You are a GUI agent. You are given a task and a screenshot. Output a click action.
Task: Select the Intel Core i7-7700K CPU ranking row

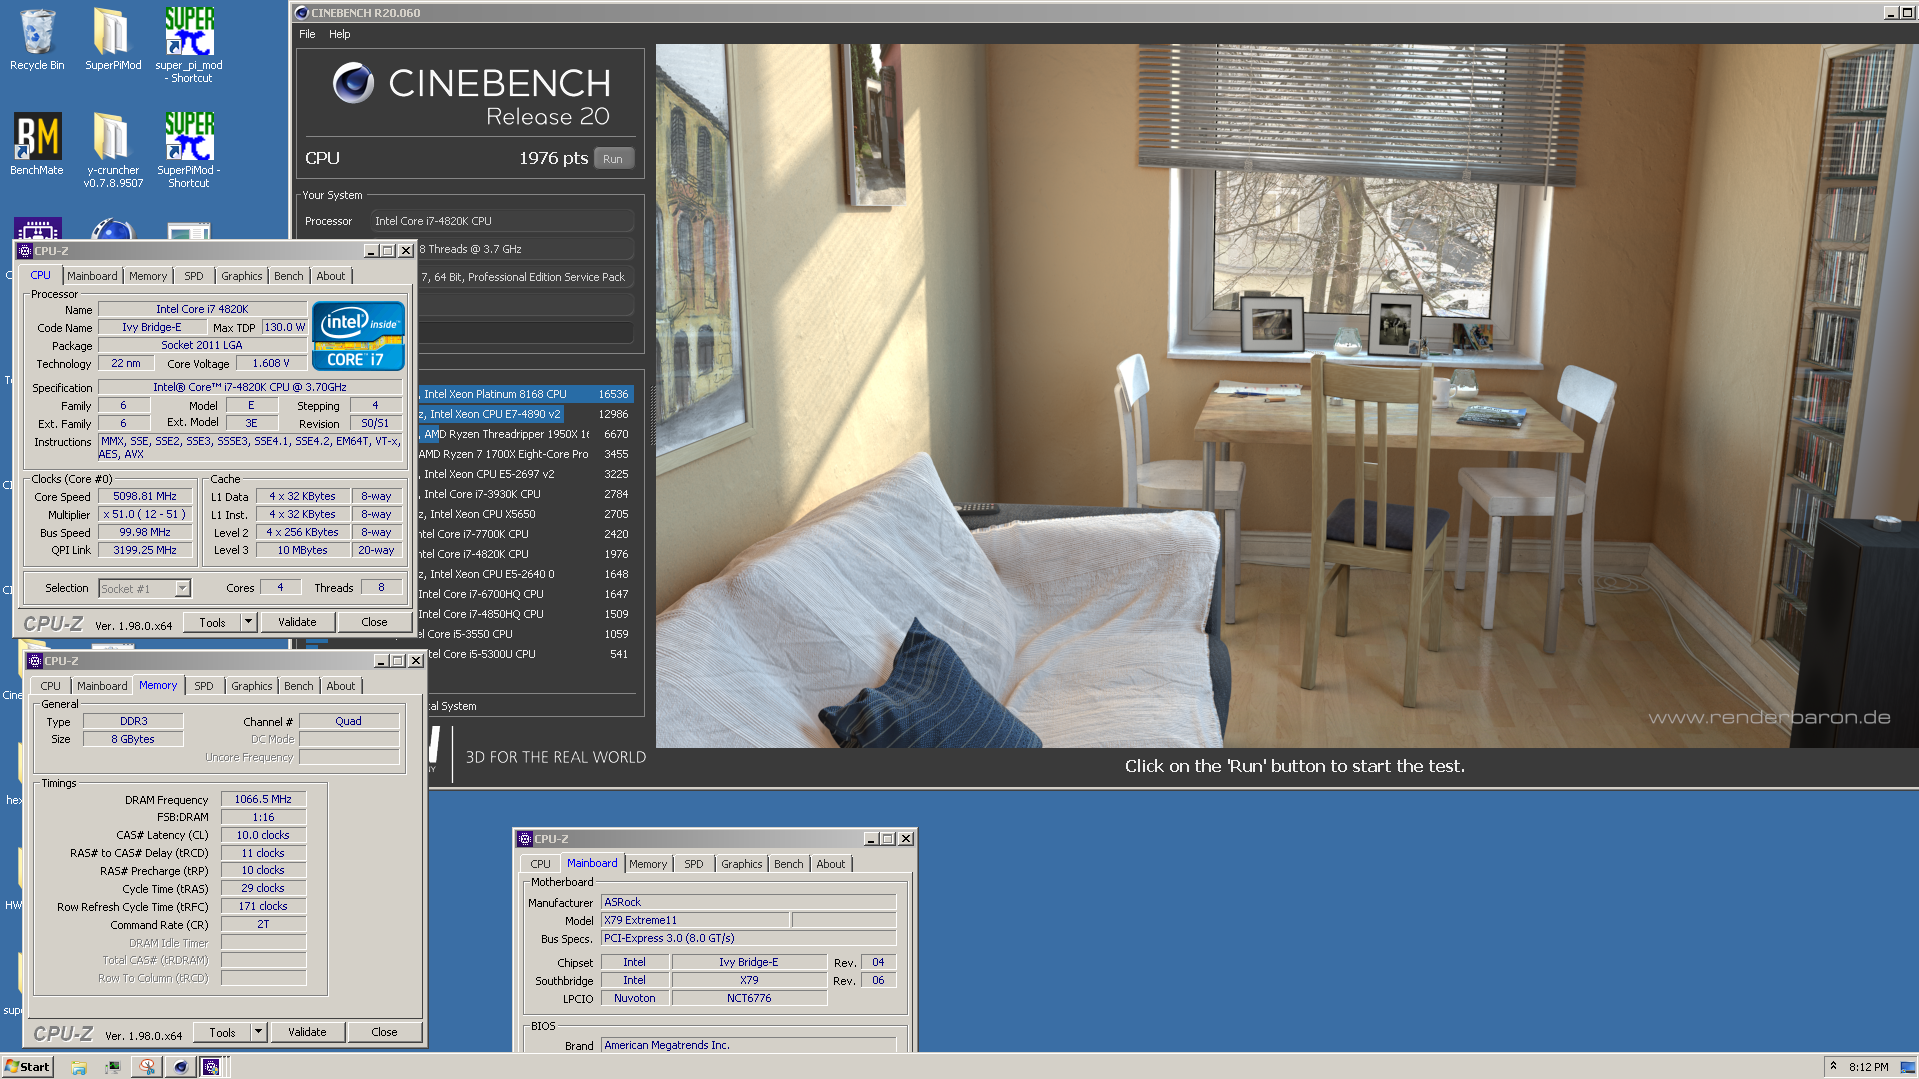524,534
